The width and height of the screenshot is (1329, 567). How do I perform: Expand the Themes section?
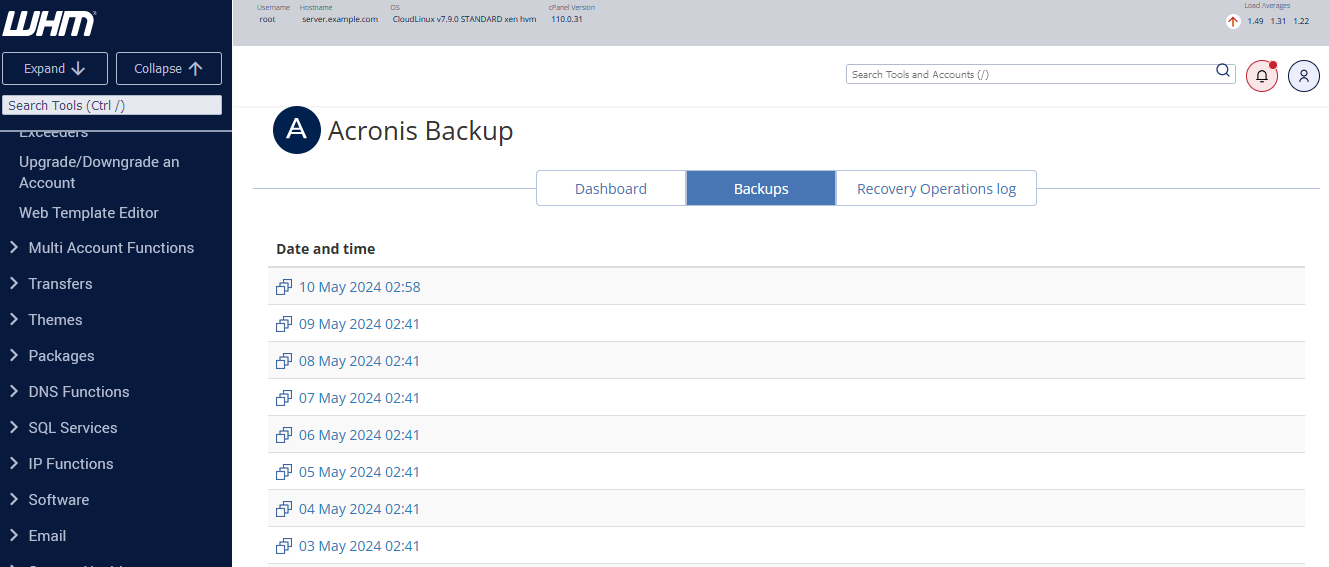click(x=45, y=320)
